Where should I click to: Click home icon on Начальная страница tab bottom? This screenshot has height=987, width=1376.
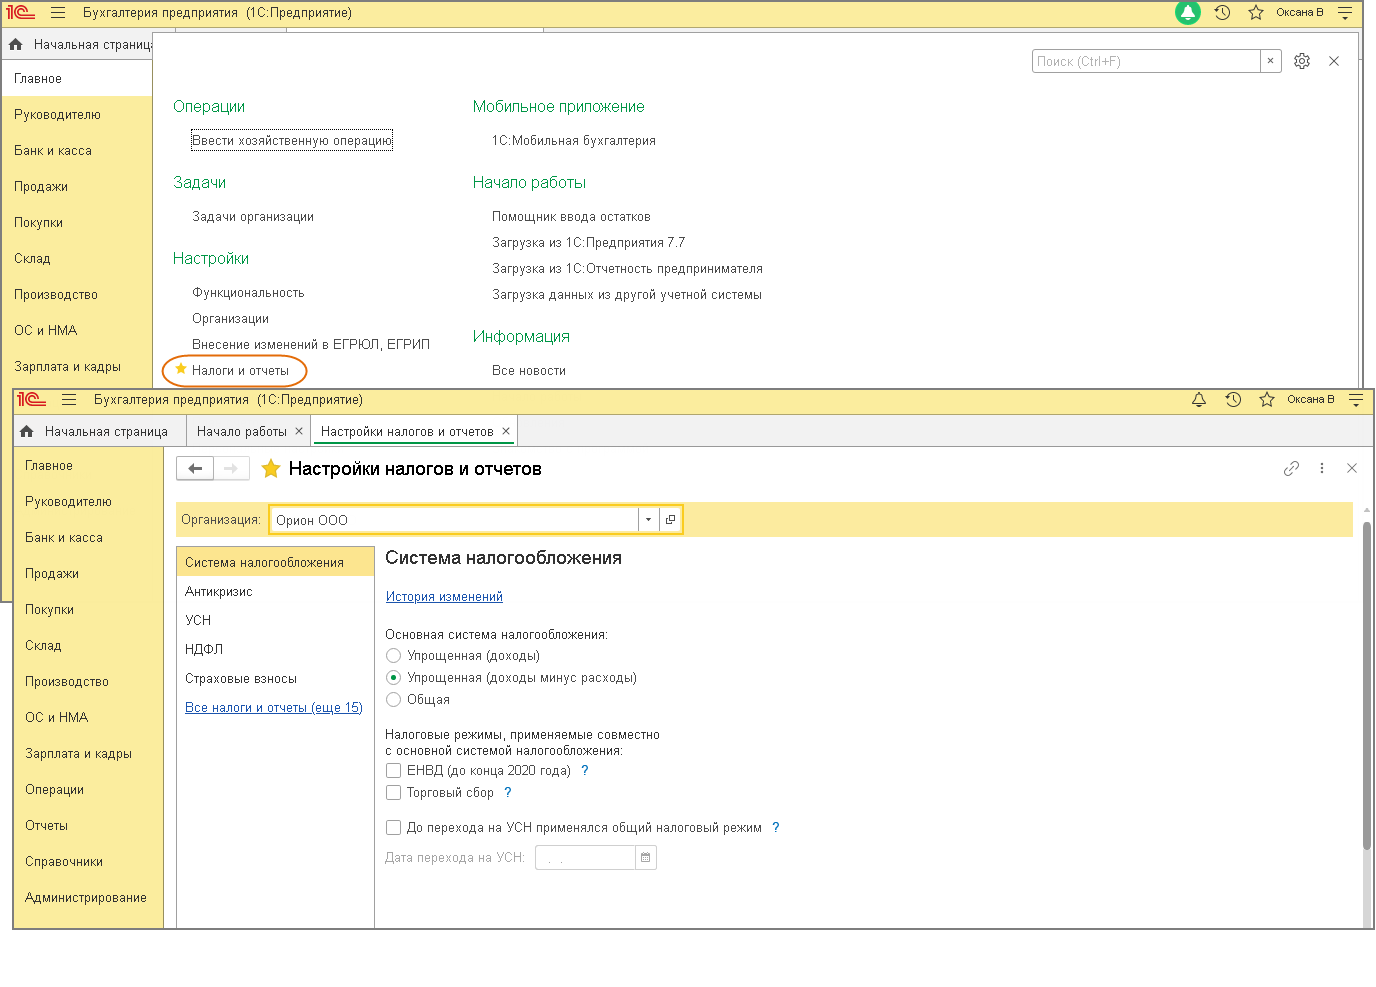[x=27, y=431]
